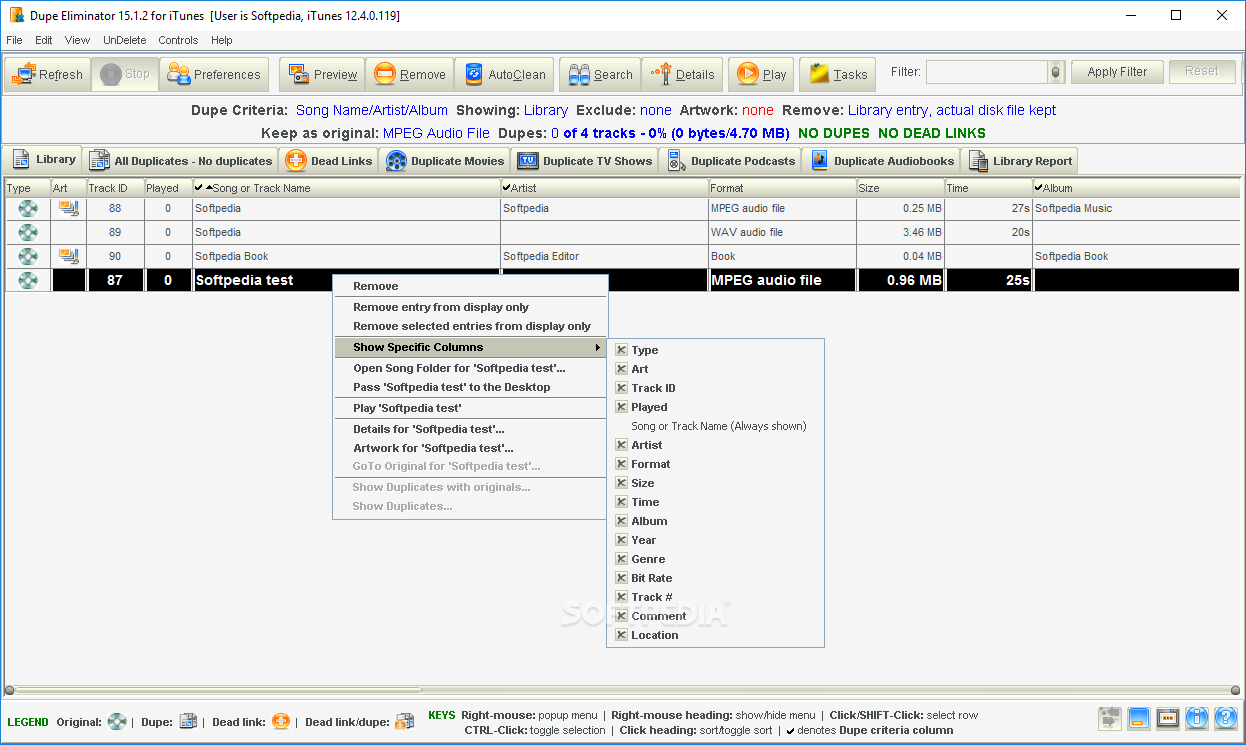Toggle the Played column checkbox

(621, 407)
